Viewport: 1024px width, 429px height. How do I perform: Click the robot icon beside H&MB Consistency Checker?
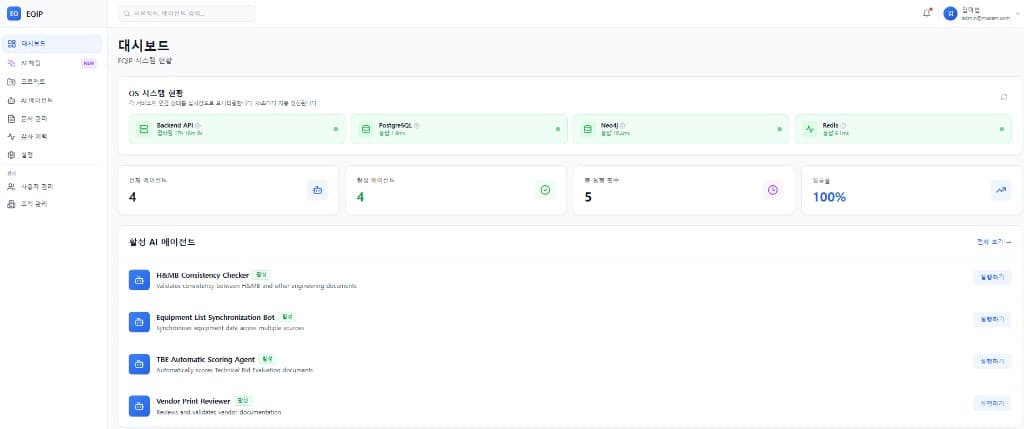pos(139,280)
